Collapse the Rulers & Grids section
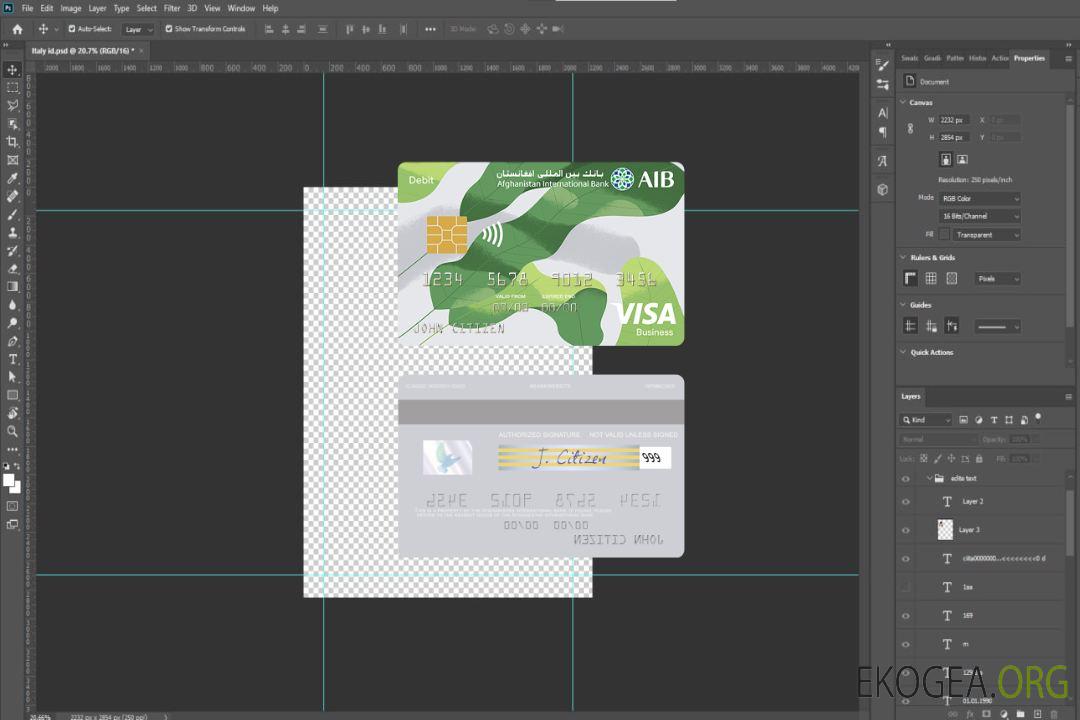The width and height of the screenshot is (1080, 720). pyautogui.click(x=904, y=258)
